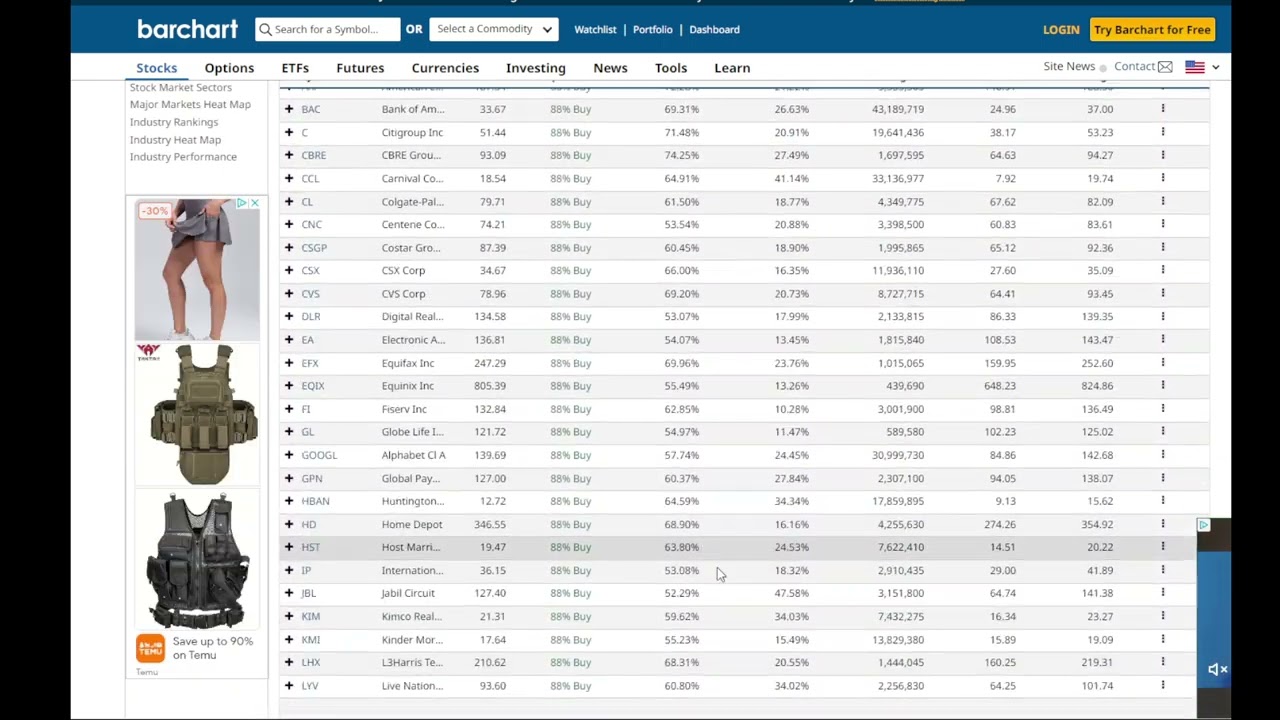
Task: Click Try Barchart for Free button
Action: point(1152,30)
